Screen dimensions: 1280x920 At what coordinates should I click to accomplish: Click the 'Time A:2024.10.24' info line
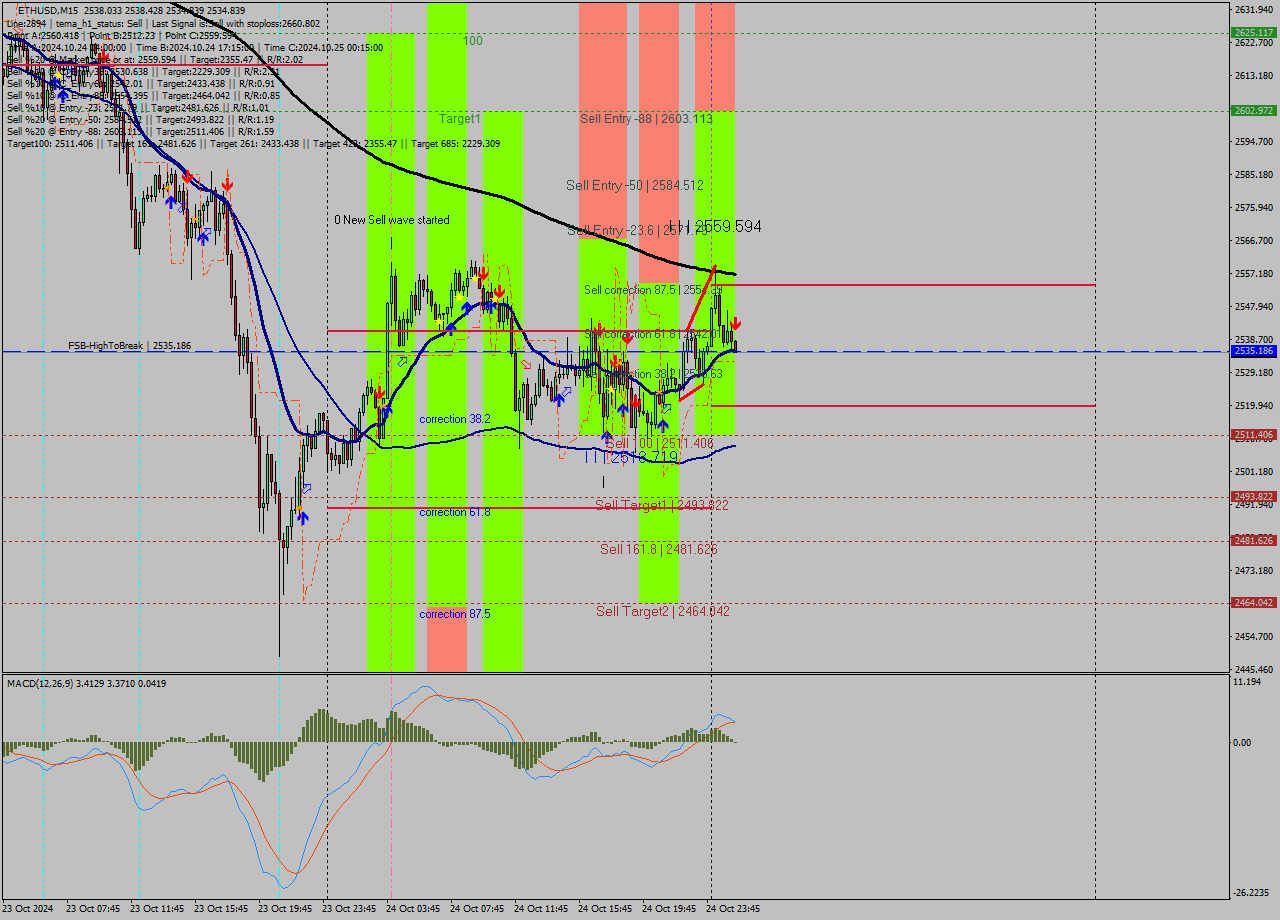click(195, 47)
